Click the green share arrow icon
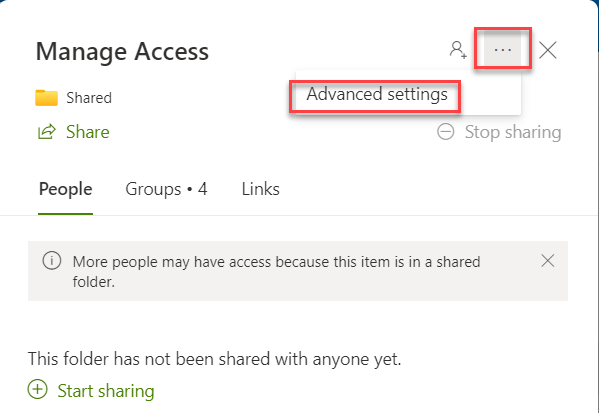 [47, 132]
